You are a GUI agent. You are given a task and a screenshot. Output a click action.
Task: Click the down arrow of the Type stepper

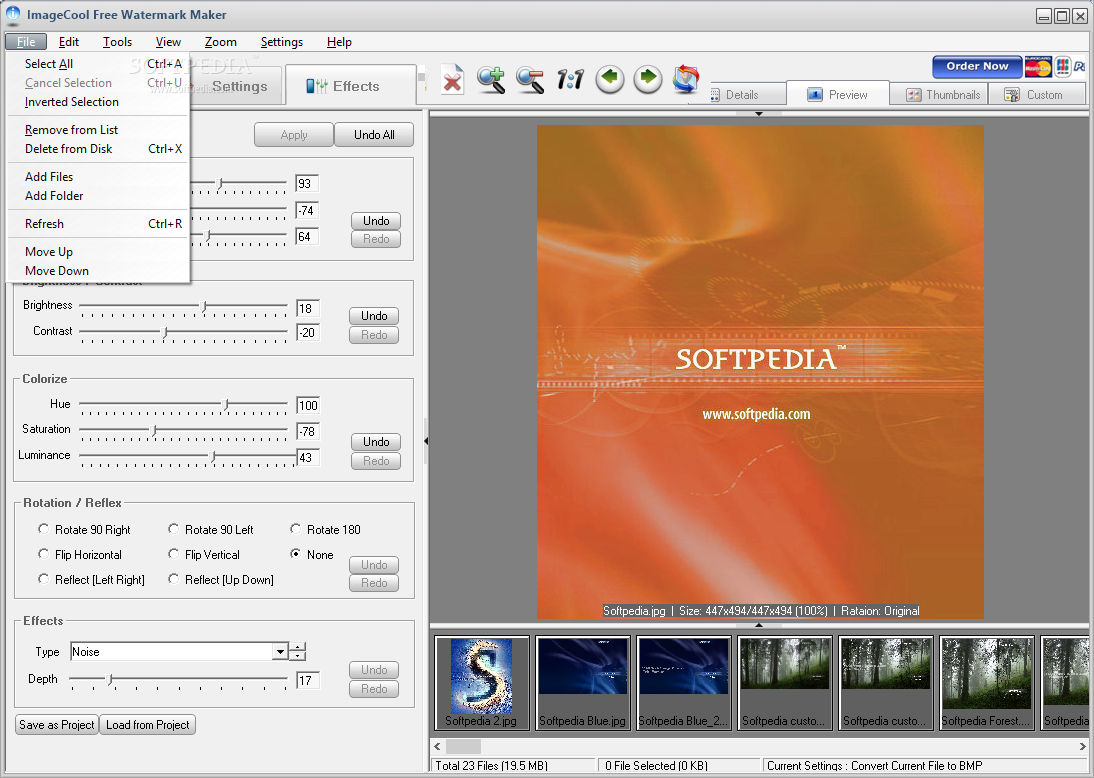click(298, 656)
